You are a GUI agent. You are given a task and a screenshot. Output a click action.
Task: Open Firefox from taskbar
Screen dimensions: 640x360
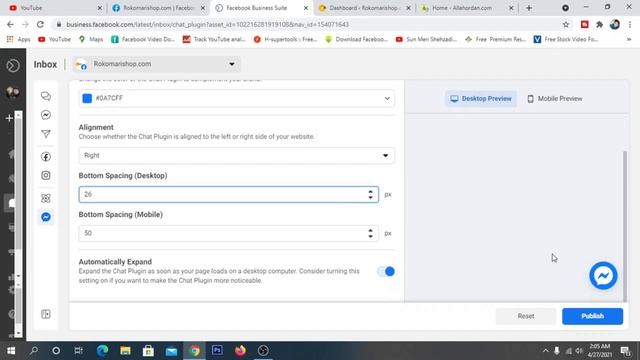(240, 351)
